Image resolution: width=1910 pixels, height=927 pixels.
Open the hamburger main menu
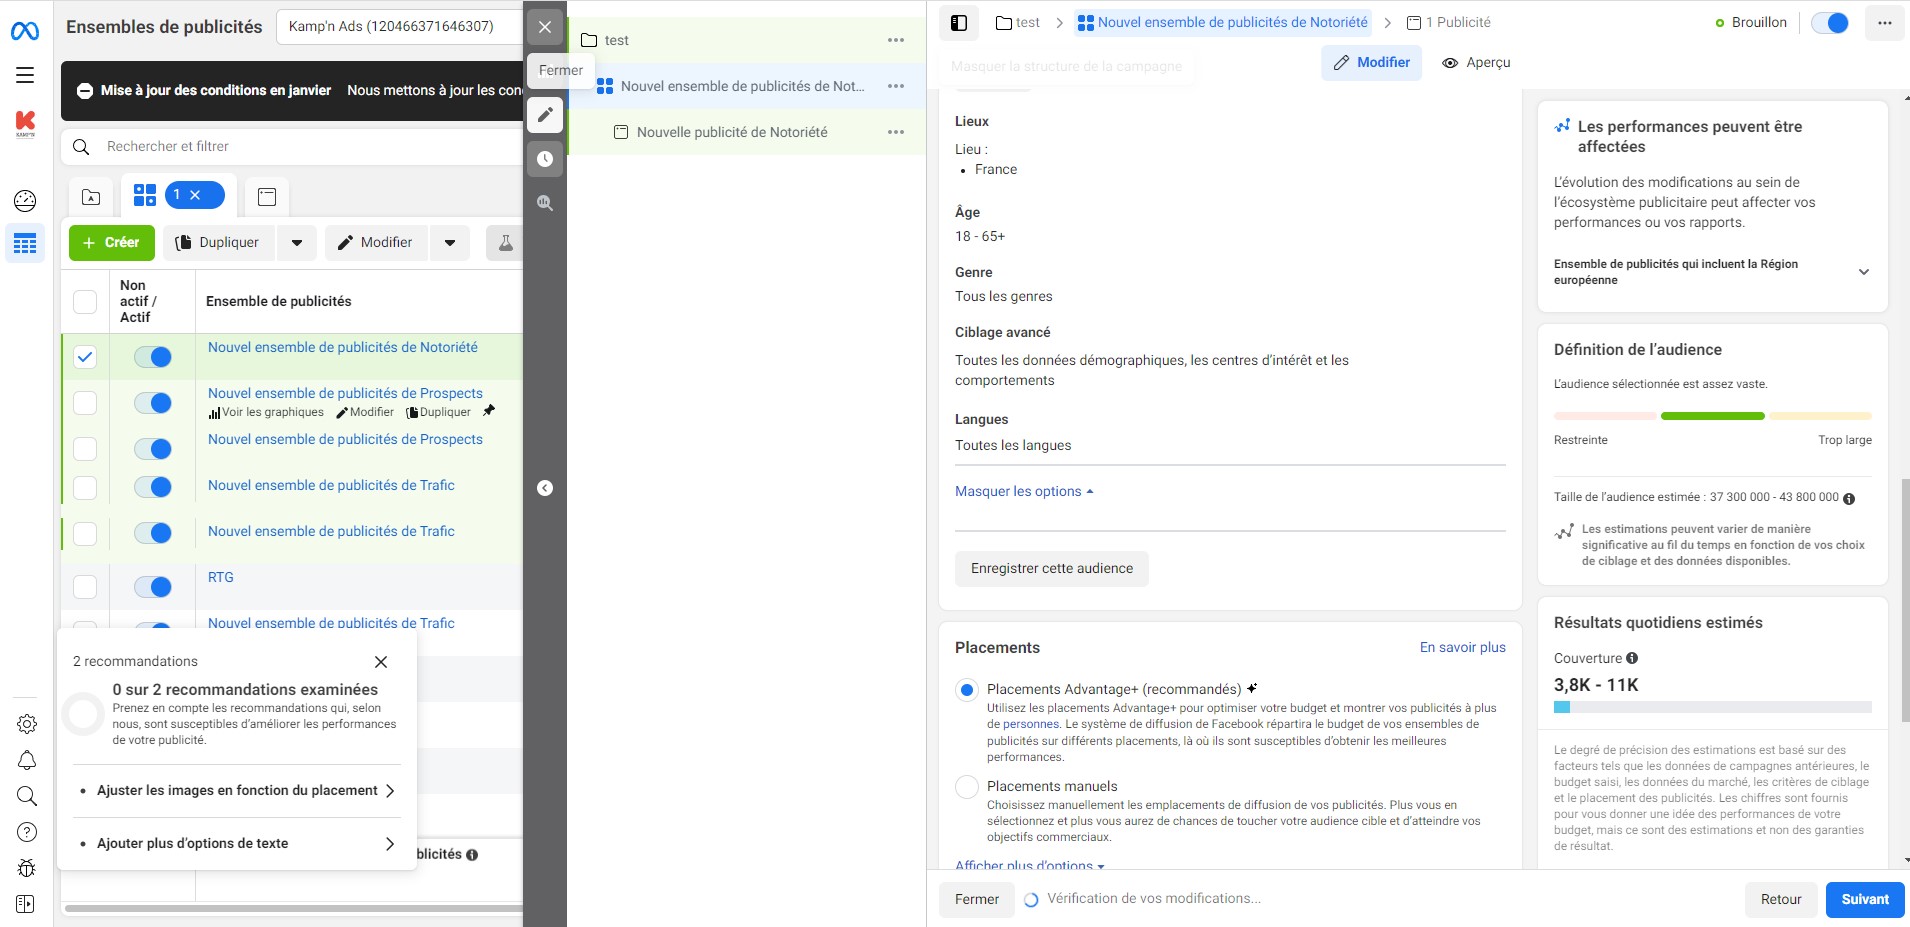click(x=25, y=75)
